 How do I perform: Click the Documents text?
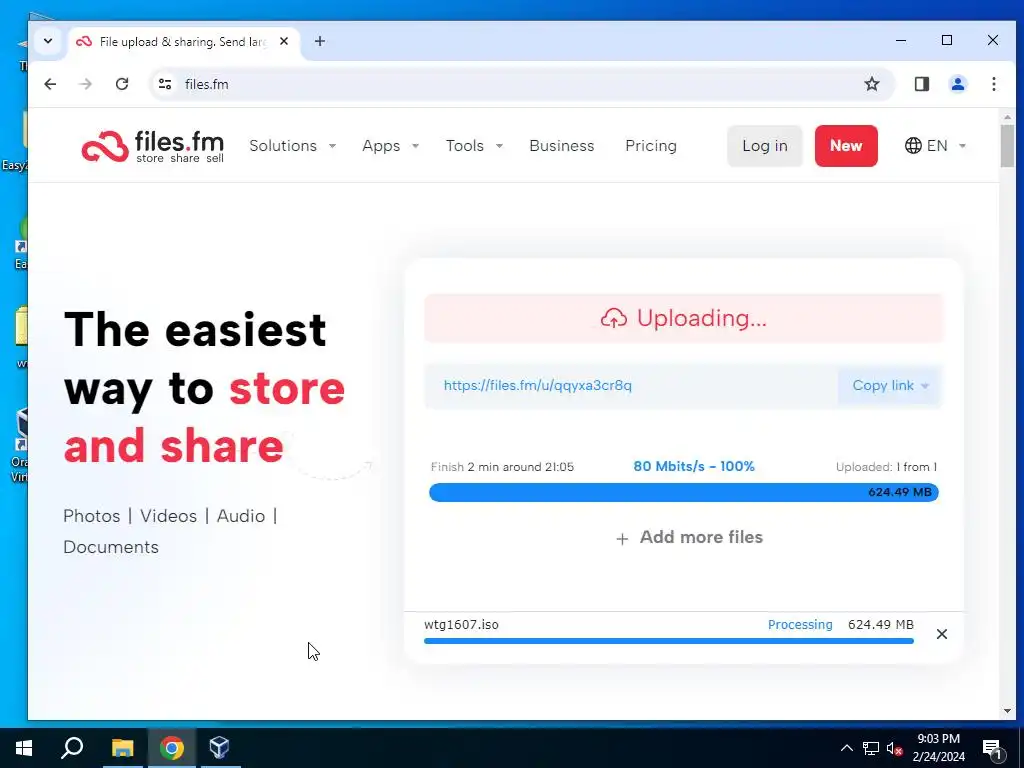(x=111, y=547)
